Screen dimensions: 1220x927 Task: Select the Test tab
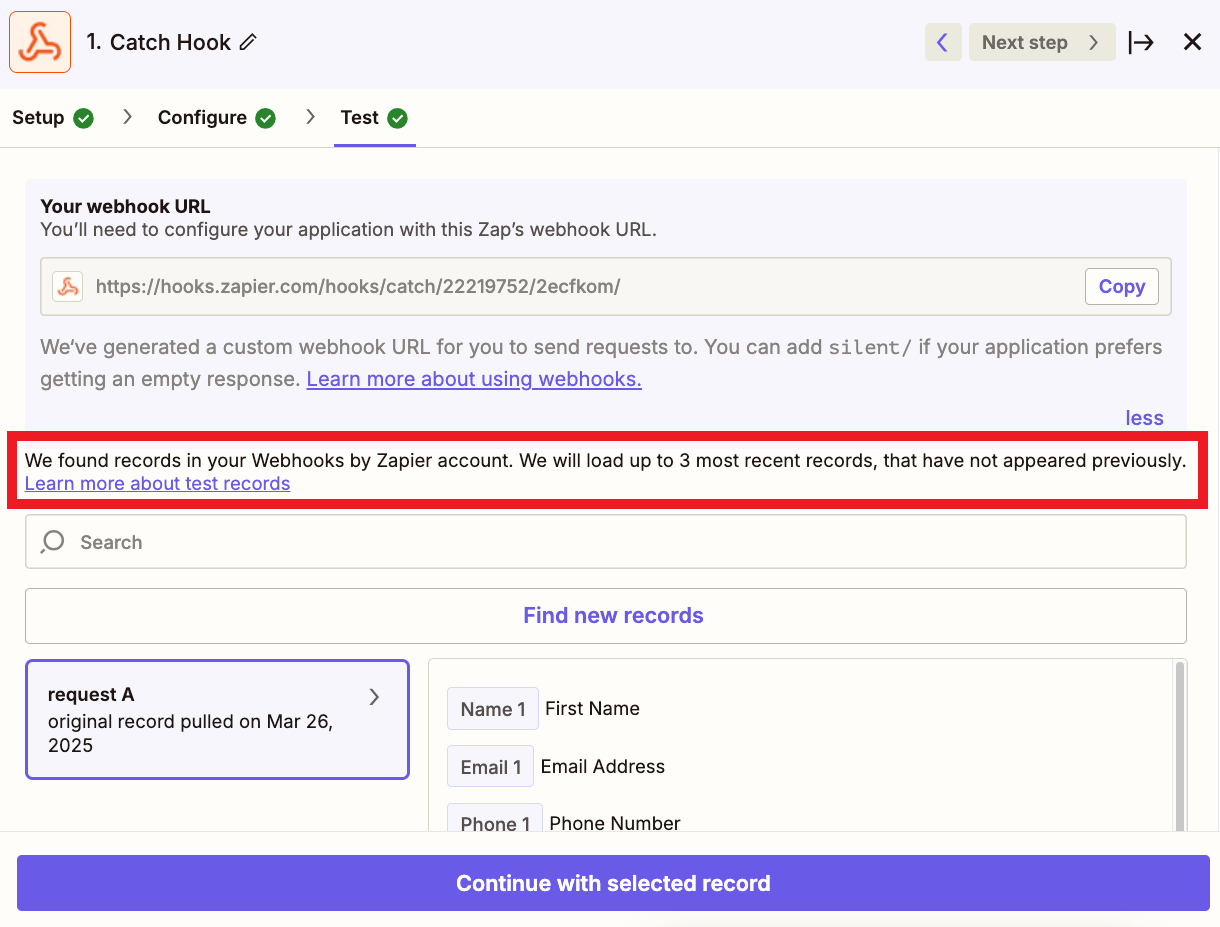(374, 118)
